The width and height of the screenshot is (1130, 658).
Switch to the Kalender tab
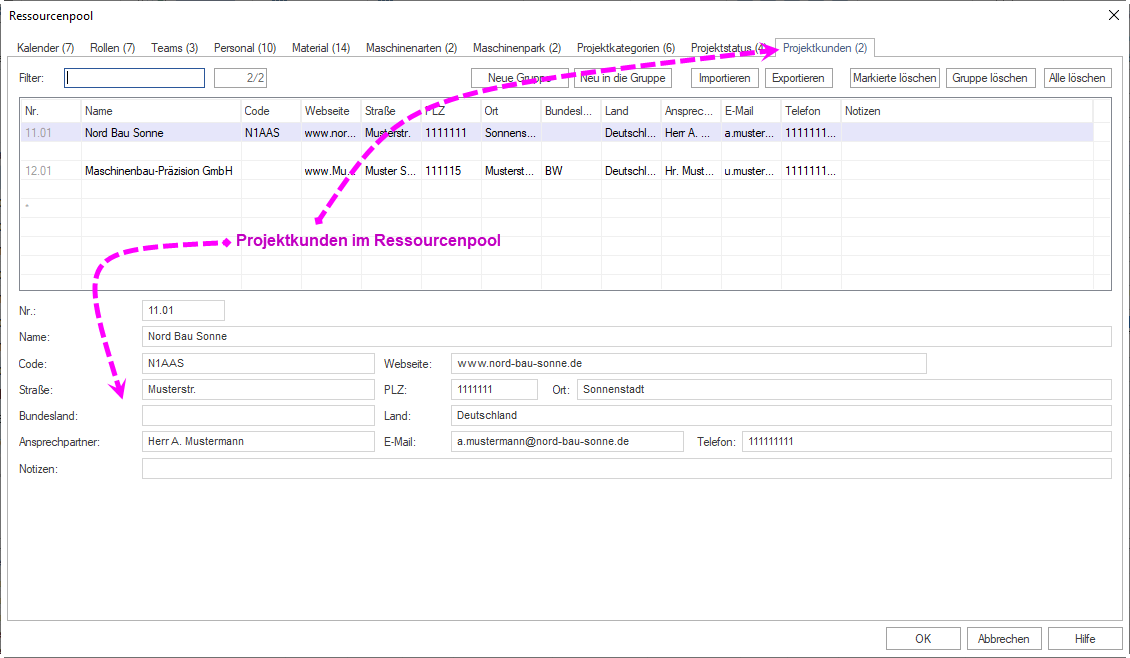point(45,48)
